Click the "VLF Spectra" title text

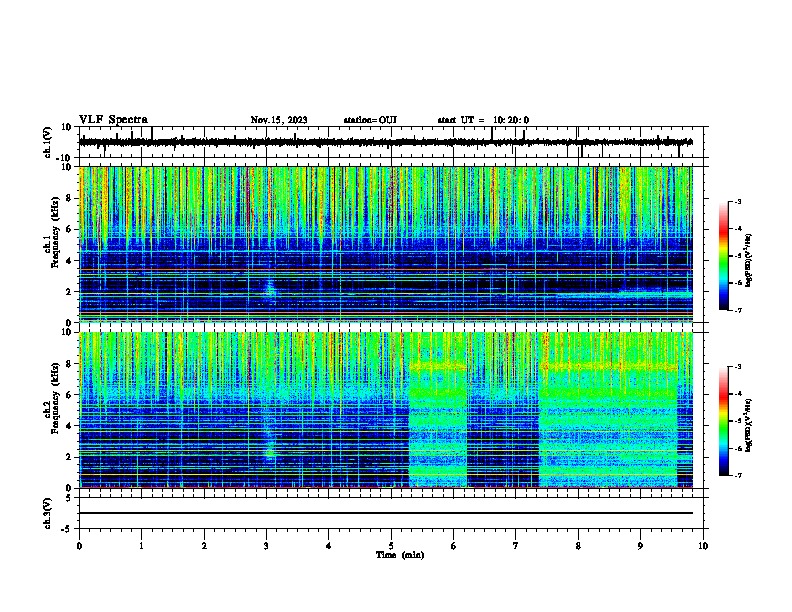coord(113,120)
